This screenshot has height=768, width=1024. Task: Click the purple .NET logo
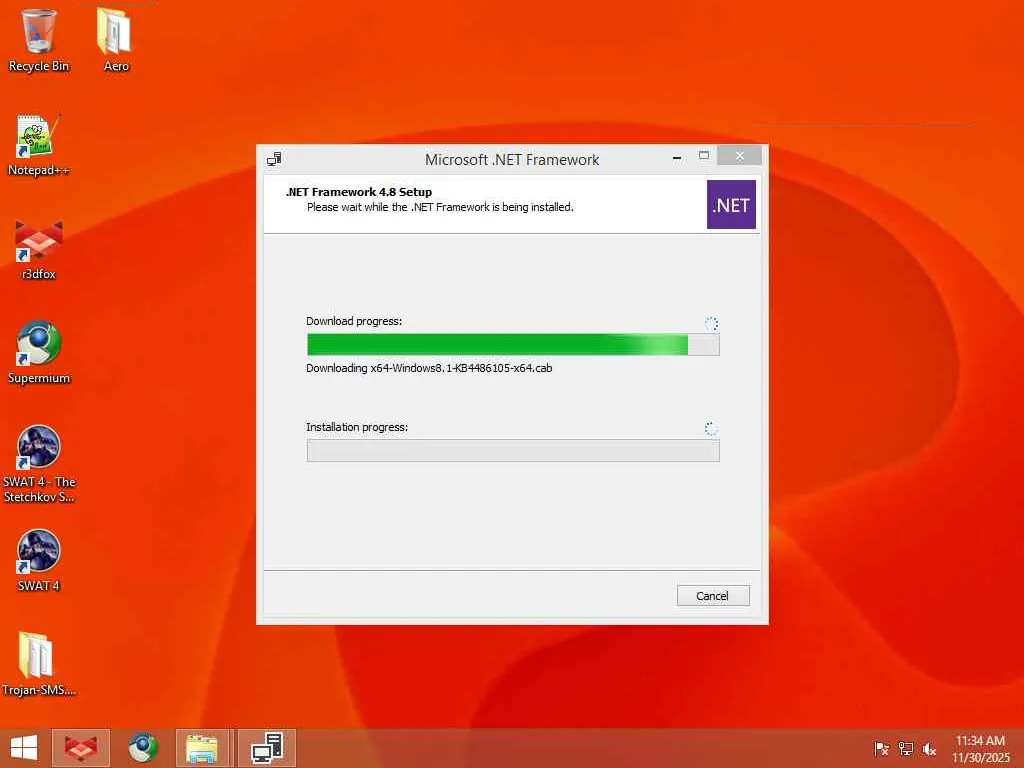tap(731, 204)
